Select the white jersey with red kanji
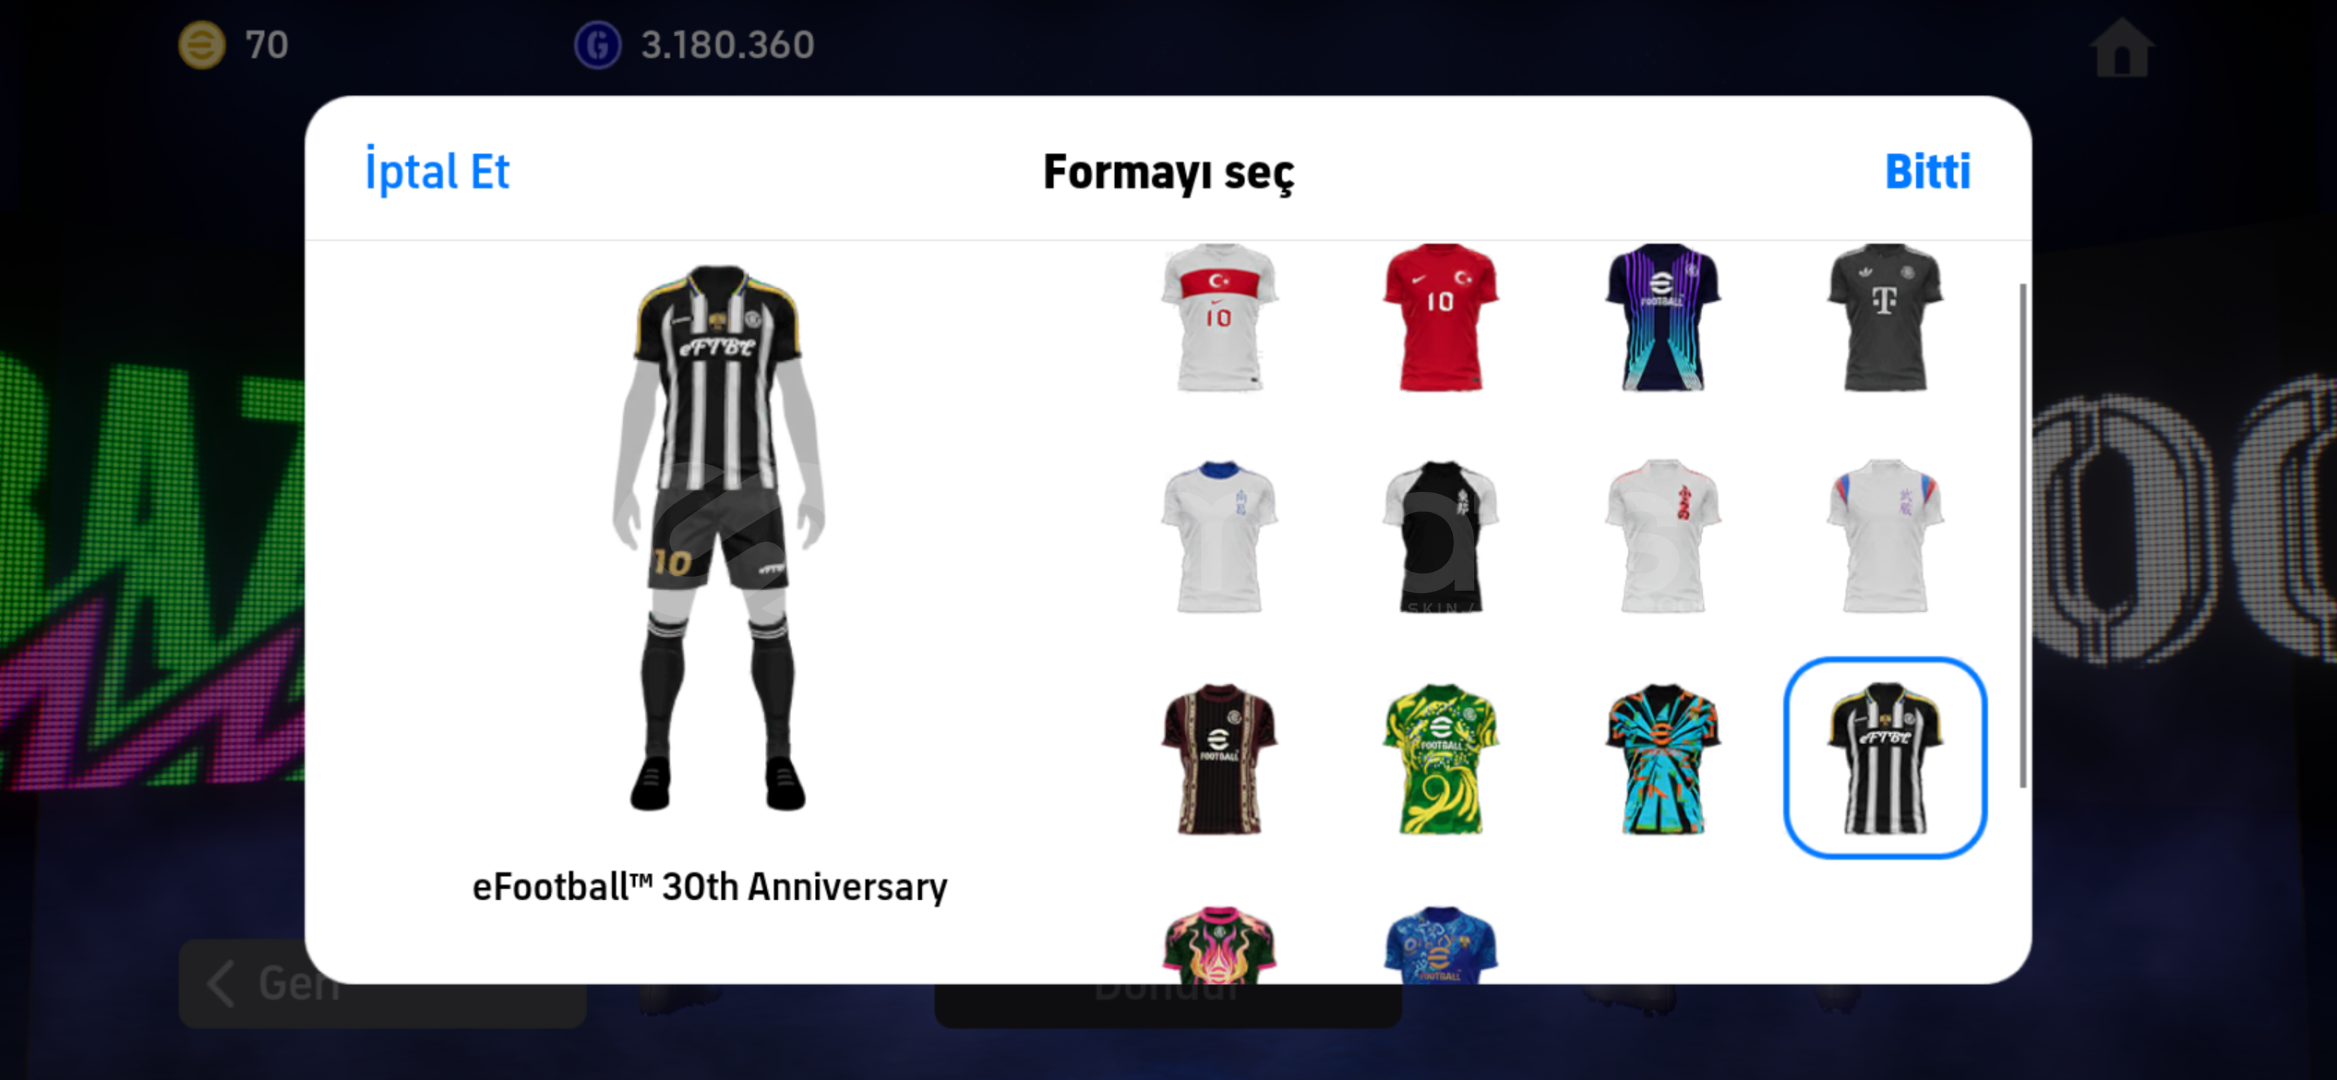 click(x=1662, y=536)
